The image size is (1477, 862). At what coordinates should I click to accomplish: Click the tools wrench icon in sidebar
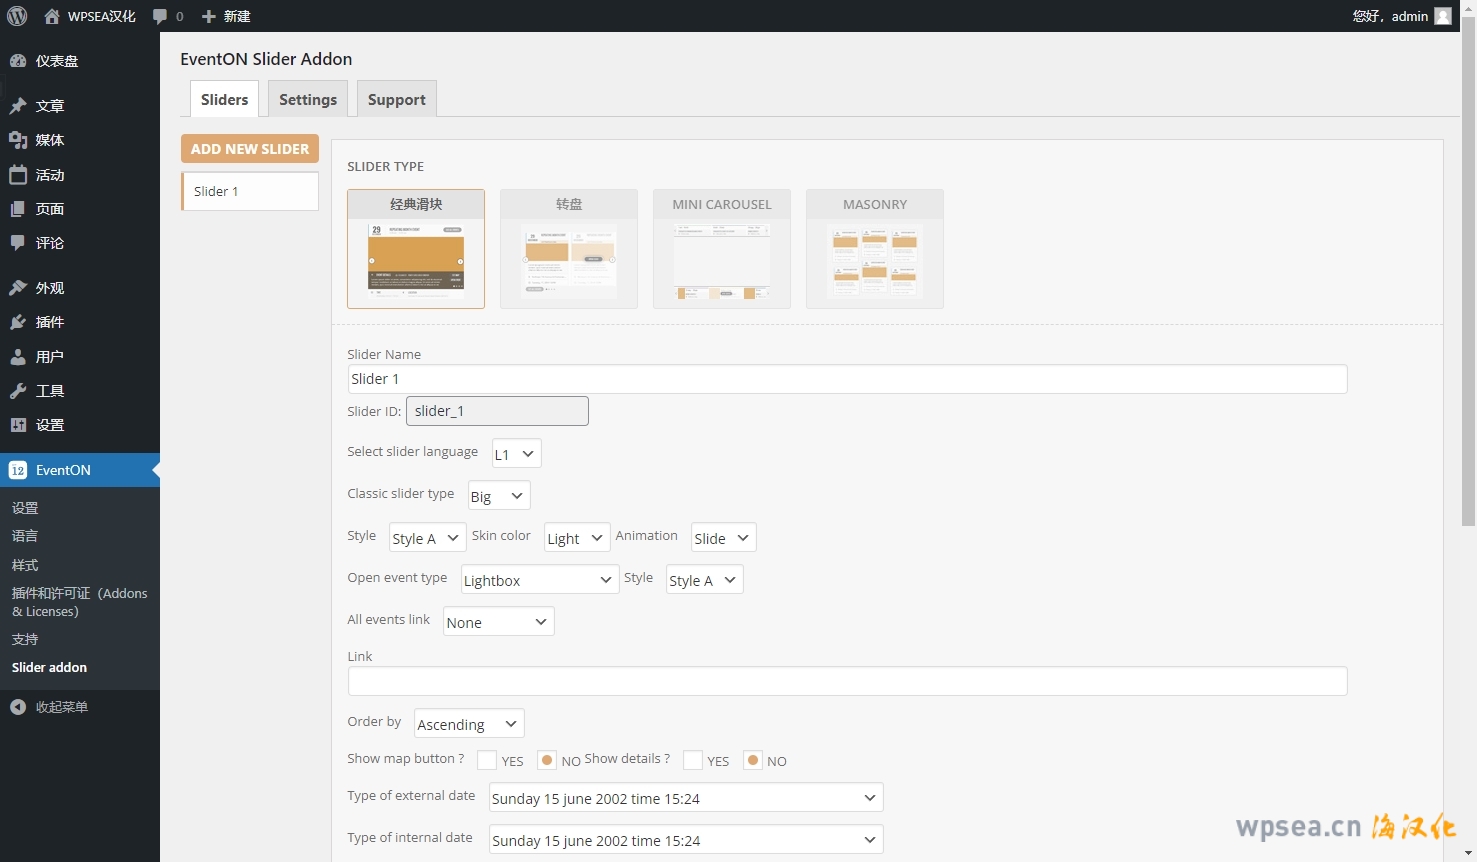coord(18,391)
